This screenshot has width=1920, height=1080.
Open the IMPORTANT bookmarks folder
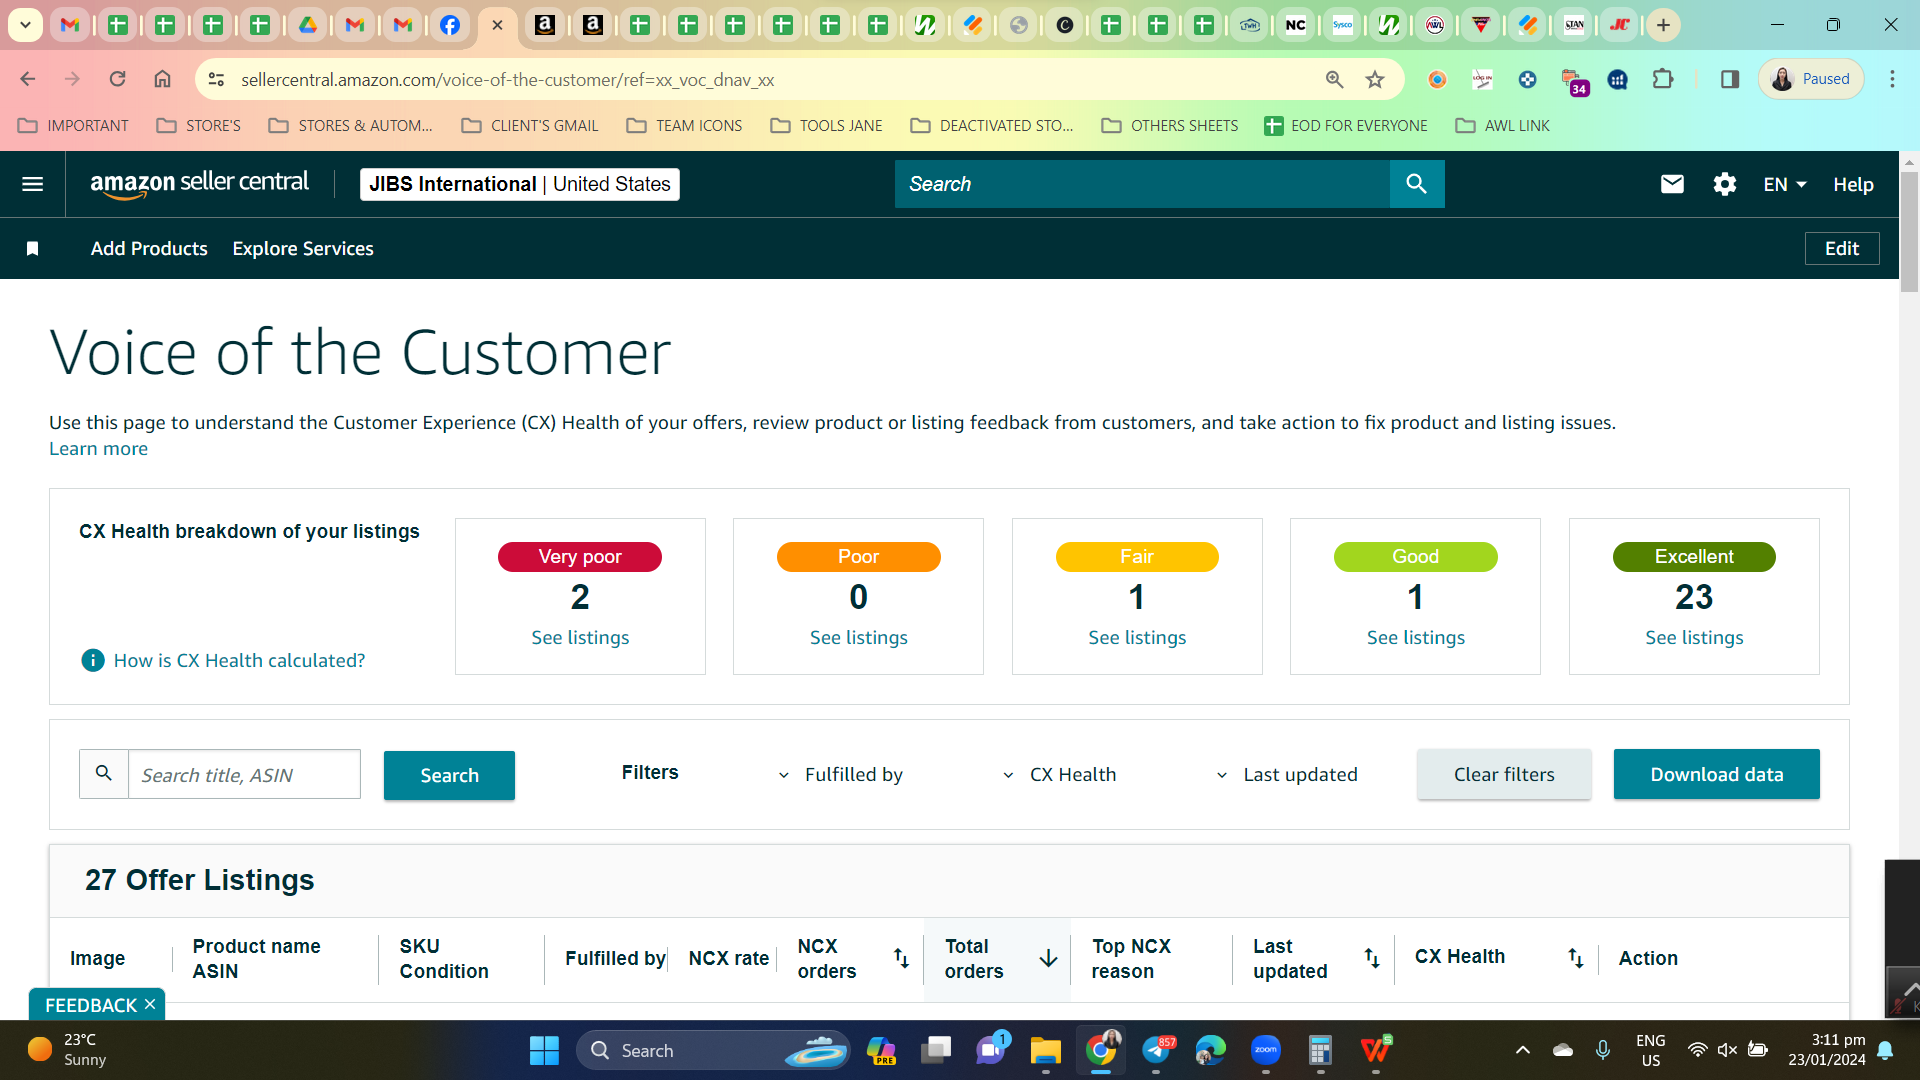(74, 126)
